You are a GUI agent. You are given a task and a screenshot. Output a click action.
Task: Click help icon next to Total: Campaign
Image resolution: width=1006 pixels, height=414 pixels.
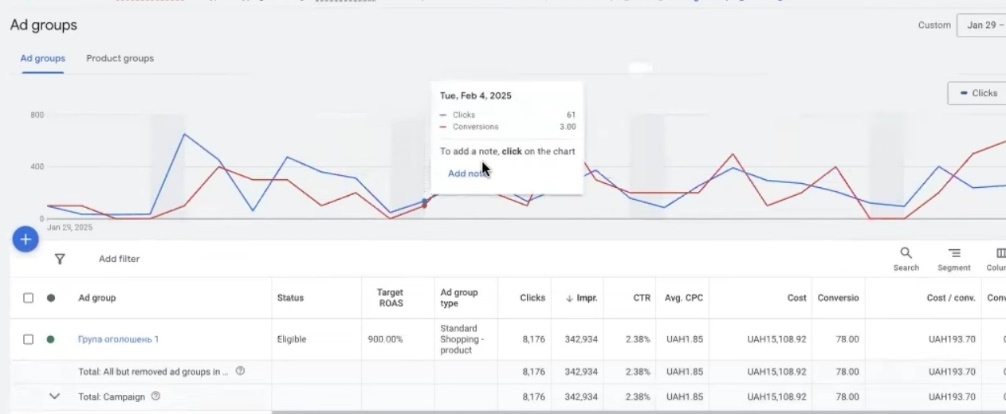(155, 397)
